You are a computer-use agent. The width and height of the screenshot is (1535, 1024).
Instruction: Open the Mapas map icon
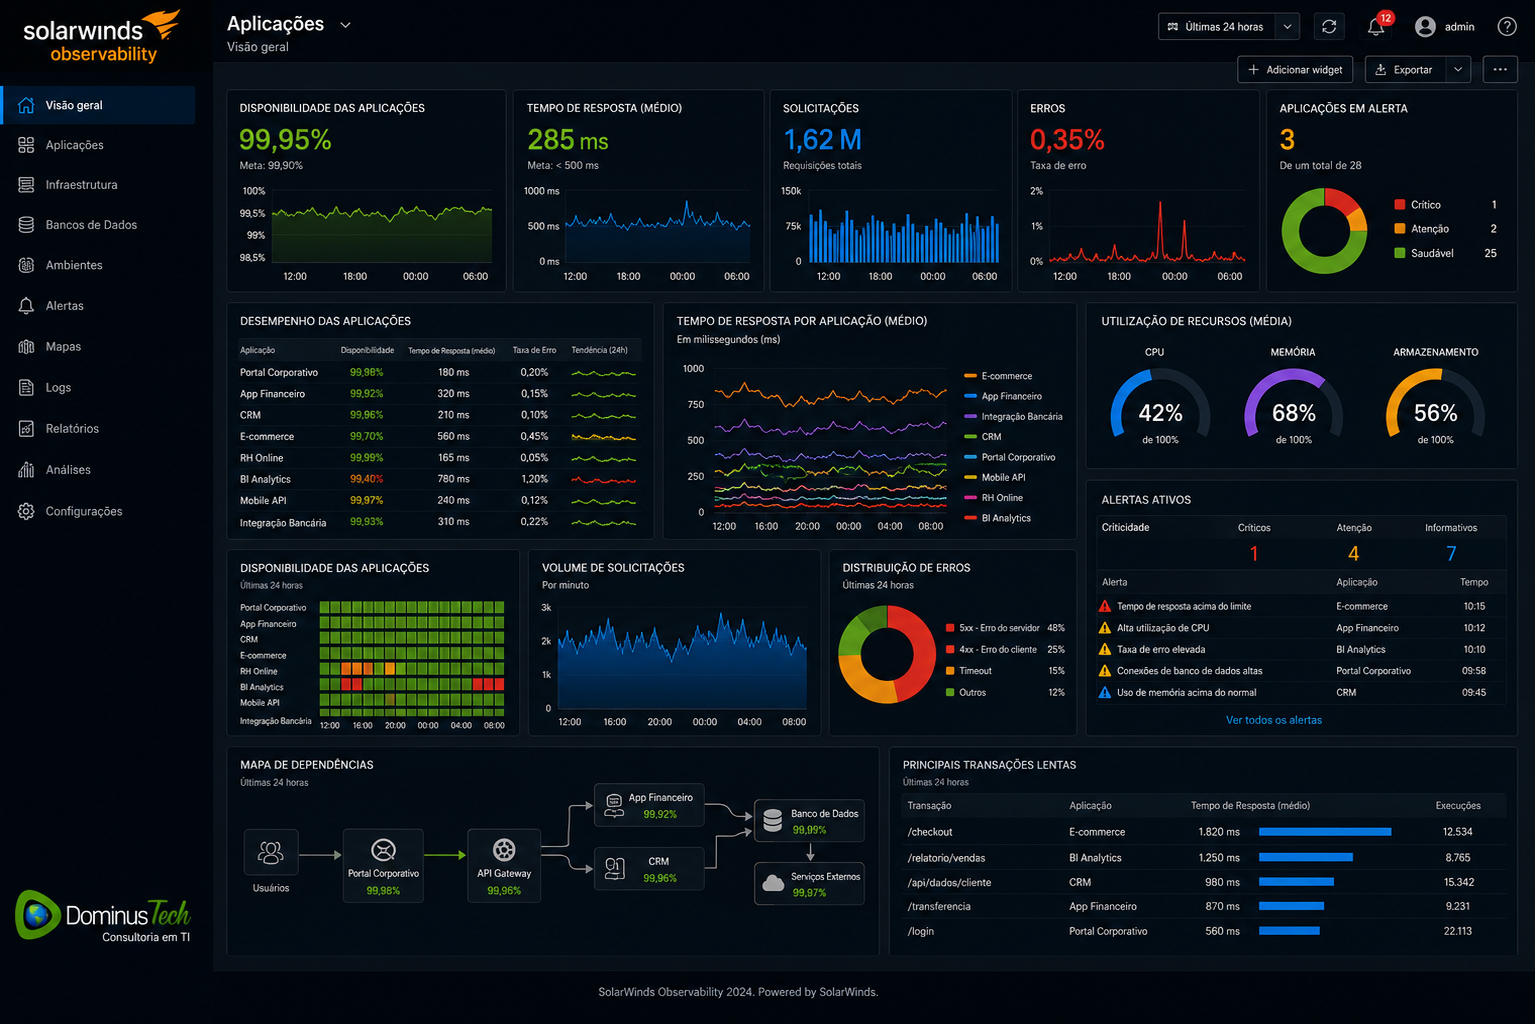click(26, 347)
